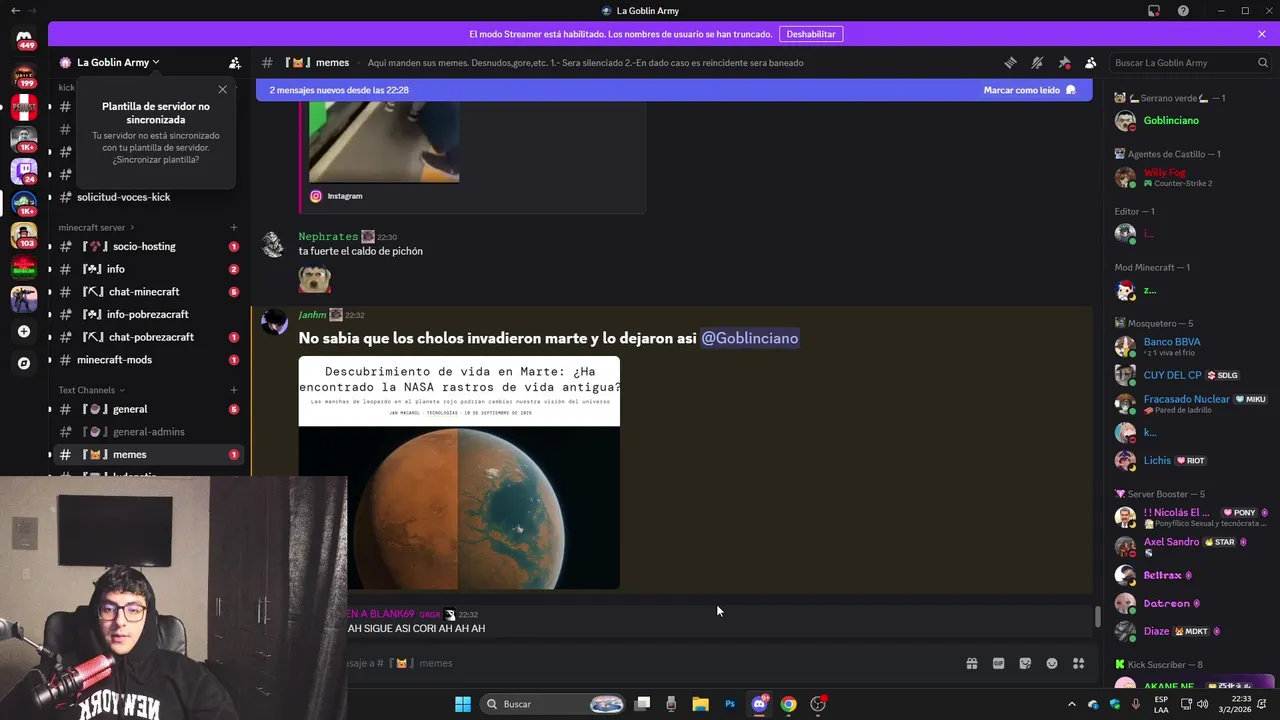Open general text channel

coord(150,409)
